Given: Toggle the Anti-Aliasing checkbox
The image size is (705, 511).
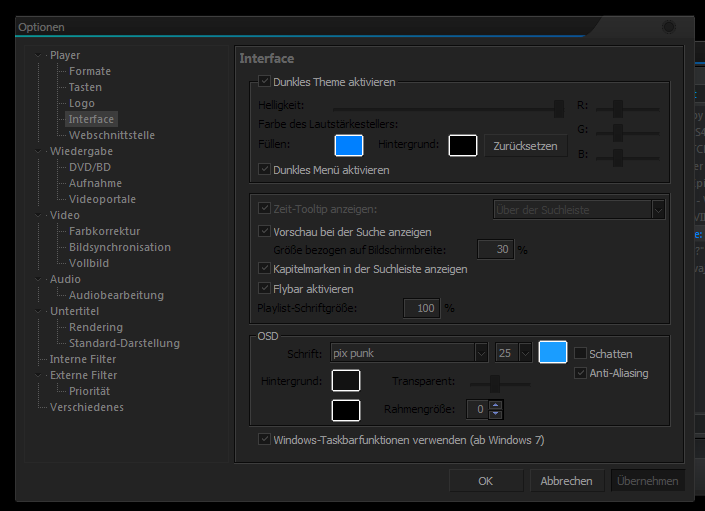Looking at the screenshot, I should coord(580,373).
